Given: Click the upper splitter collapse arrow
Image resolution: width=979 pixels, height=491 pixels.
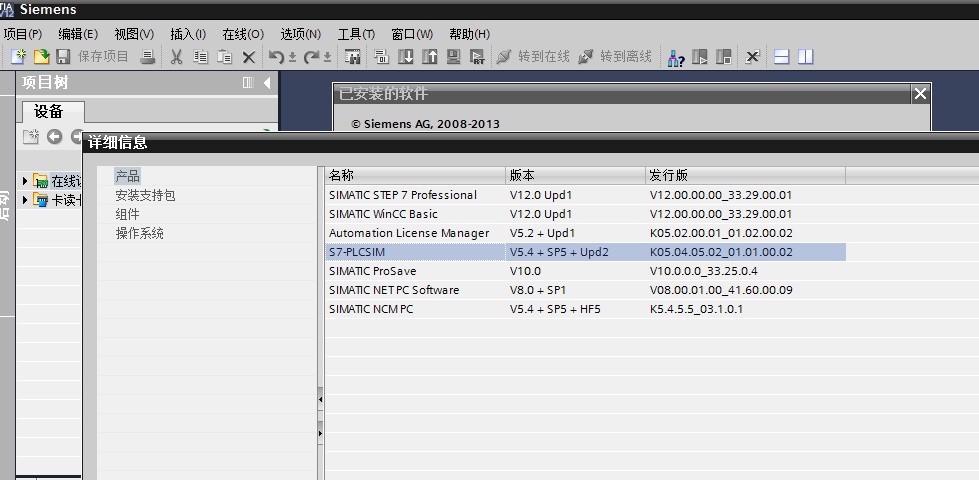Looking at the screenshot, I should point(320,399).
